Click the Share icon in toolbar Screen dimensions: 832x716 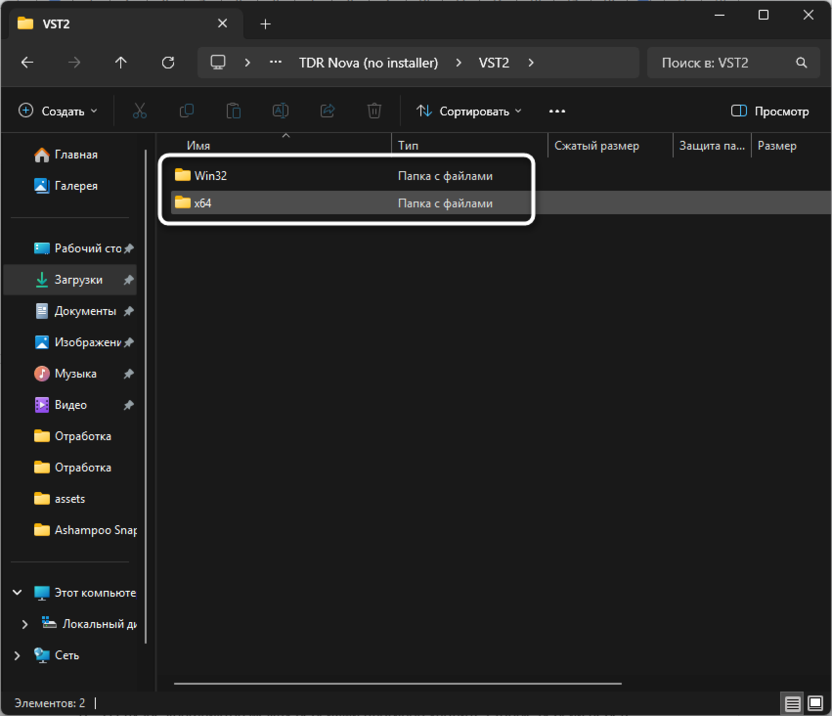[327, 111]
